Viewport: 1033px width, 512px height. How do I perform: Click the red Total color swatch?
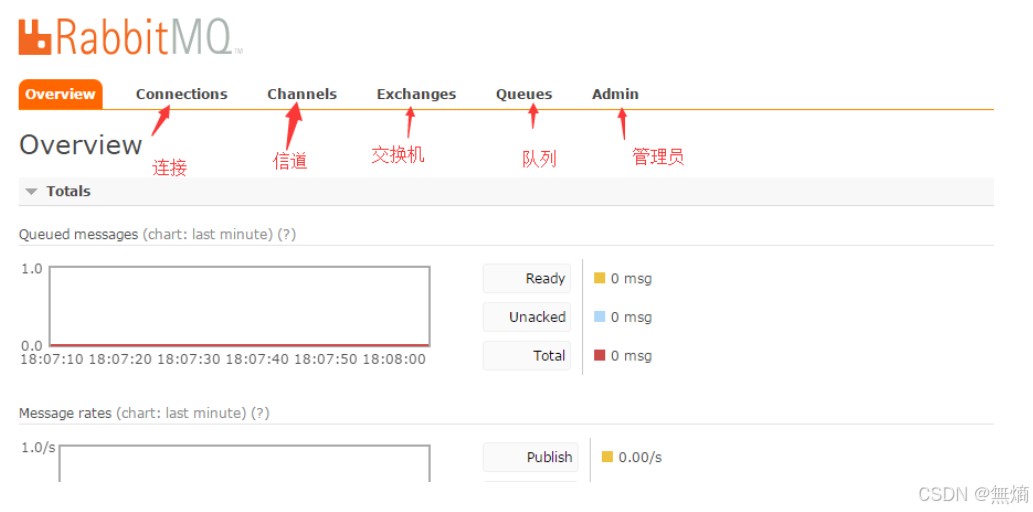click(600, 355)
